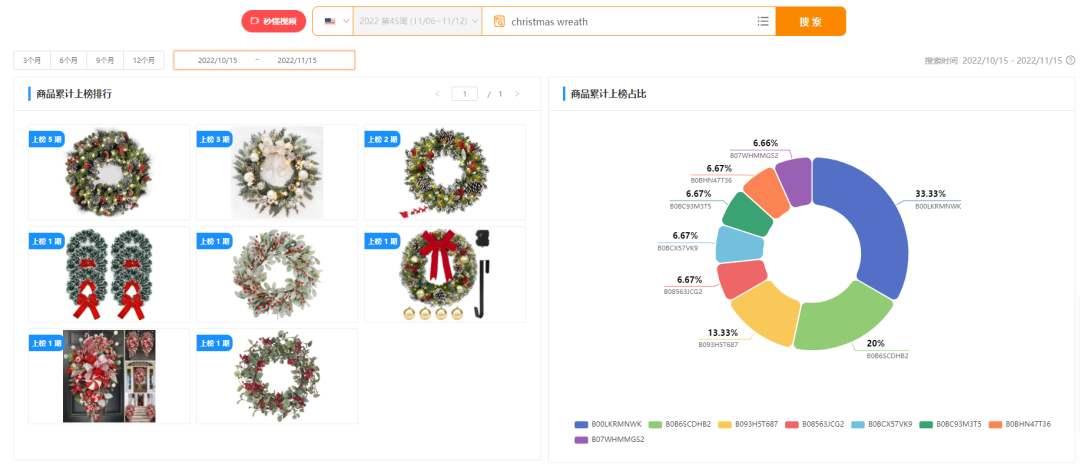Toggle legend swatch for B08563JCG2
Image resolution: width=1080 pixels, height=469 pixels.
coord(791,424)
